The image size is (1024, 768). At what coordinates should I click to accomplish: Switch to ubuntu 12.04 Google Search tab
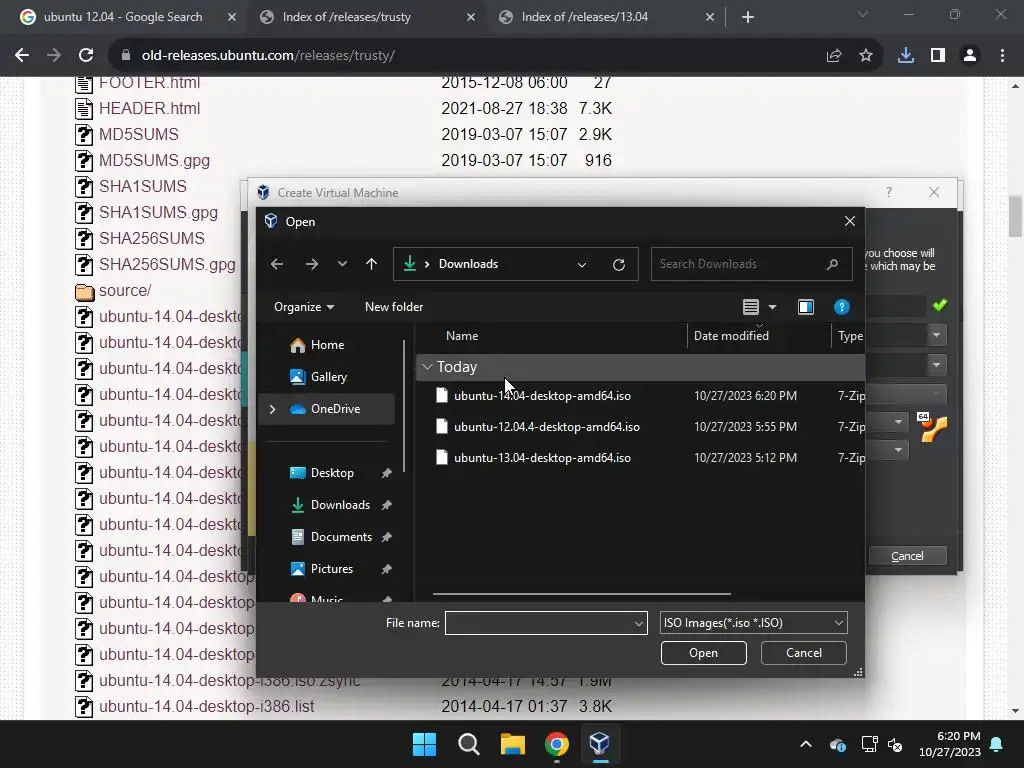click(x=123, y=17)
